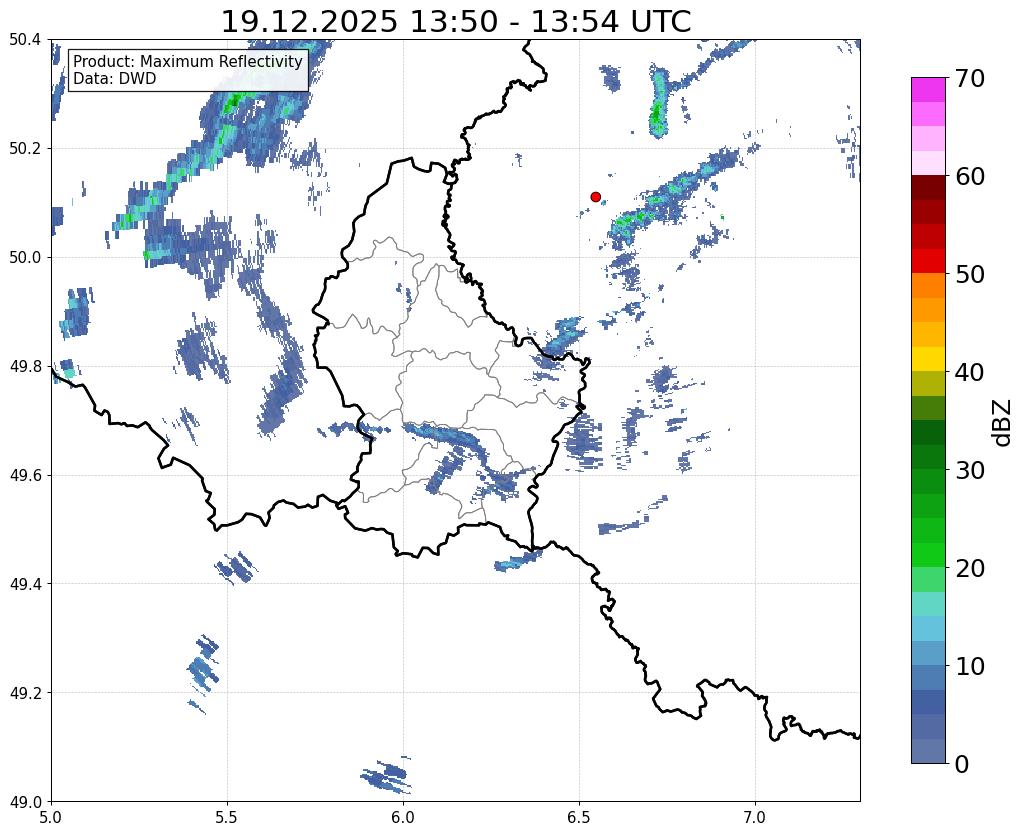Select the bright red colorbar segment at 50
The image size is (1023, 834).
coord(928,261)
